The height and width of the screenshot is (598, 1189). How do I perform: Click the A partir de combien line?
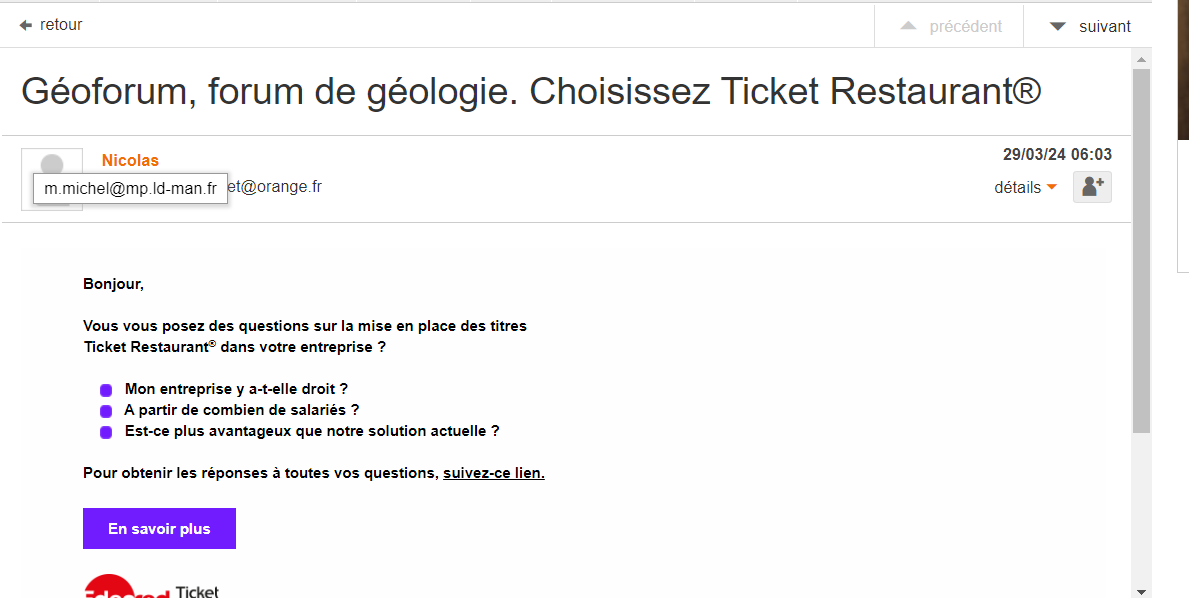[x=241, y=410]
